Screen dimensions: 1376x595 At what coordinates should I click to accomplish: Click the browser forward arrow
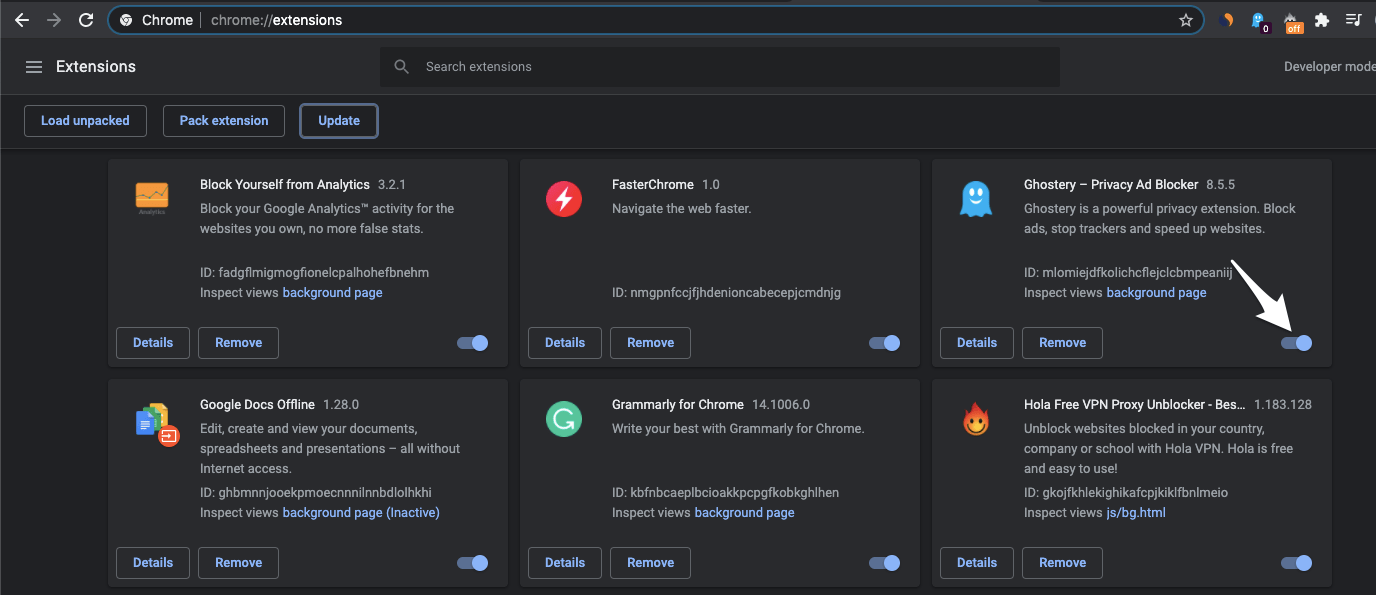click(x=54, y=20)
